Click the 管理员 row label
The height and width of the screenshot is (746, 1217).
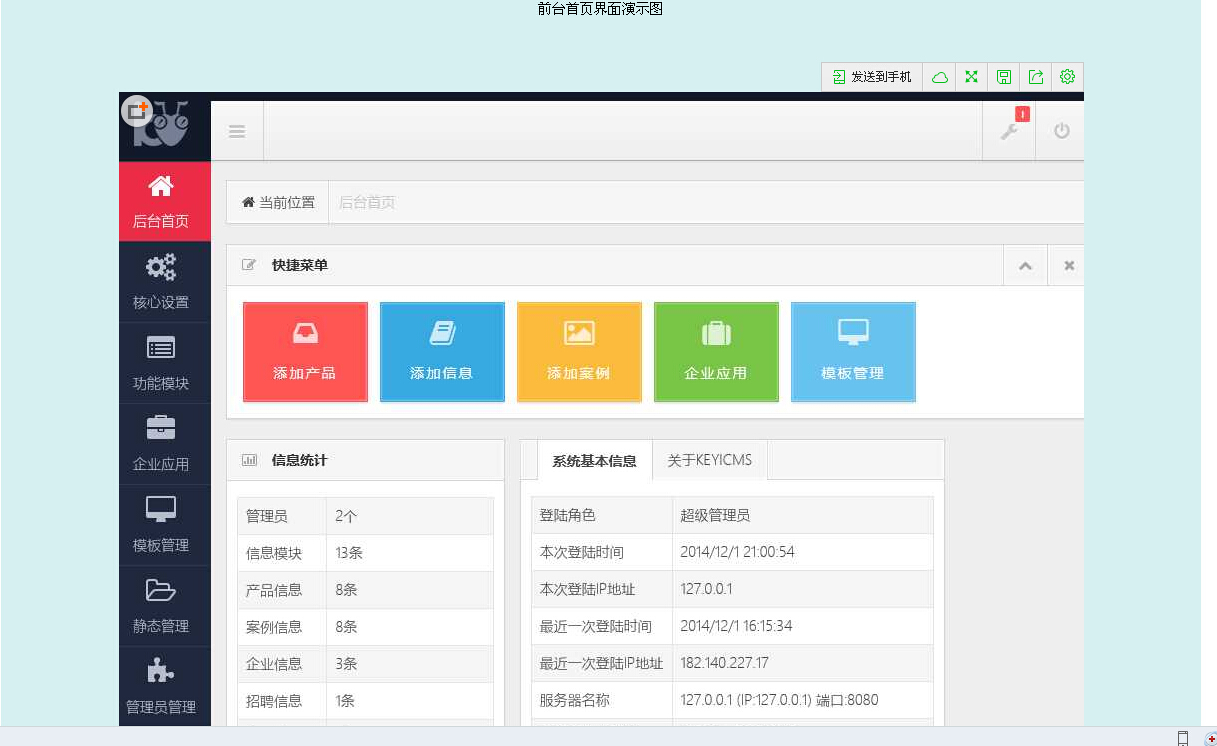click(x=267, y=516)
